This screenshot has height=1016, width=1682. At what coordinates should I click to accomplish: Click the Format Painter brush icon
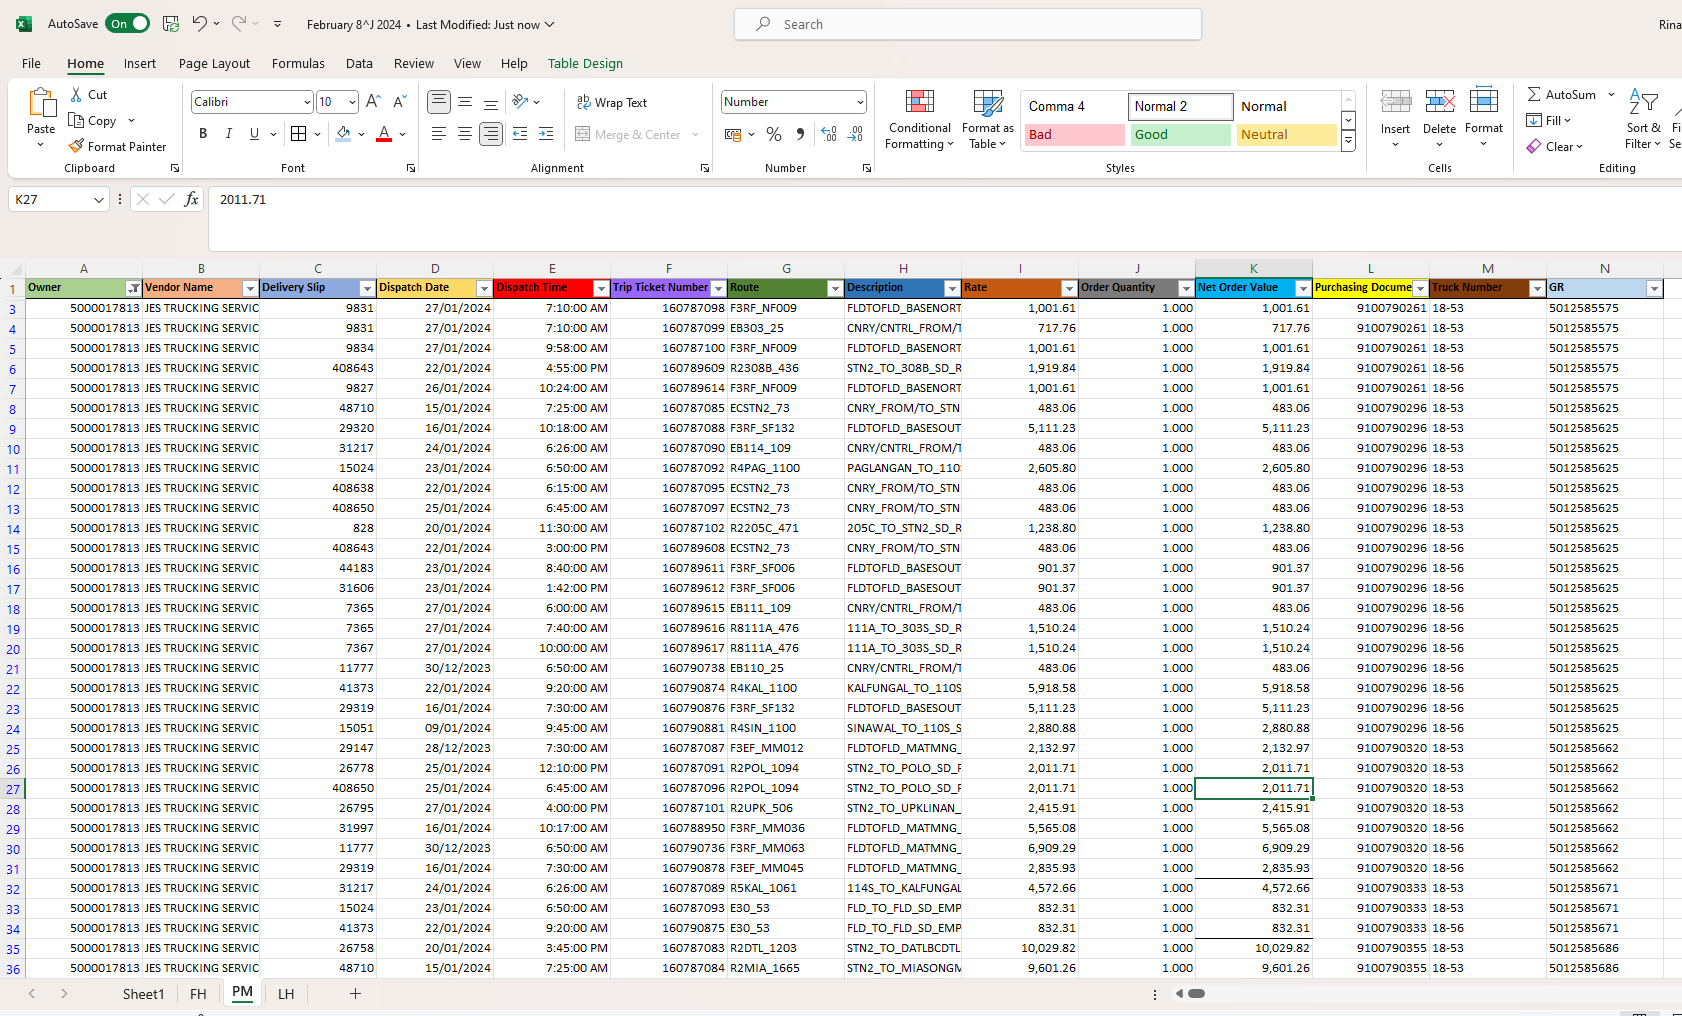pos(76,146)
